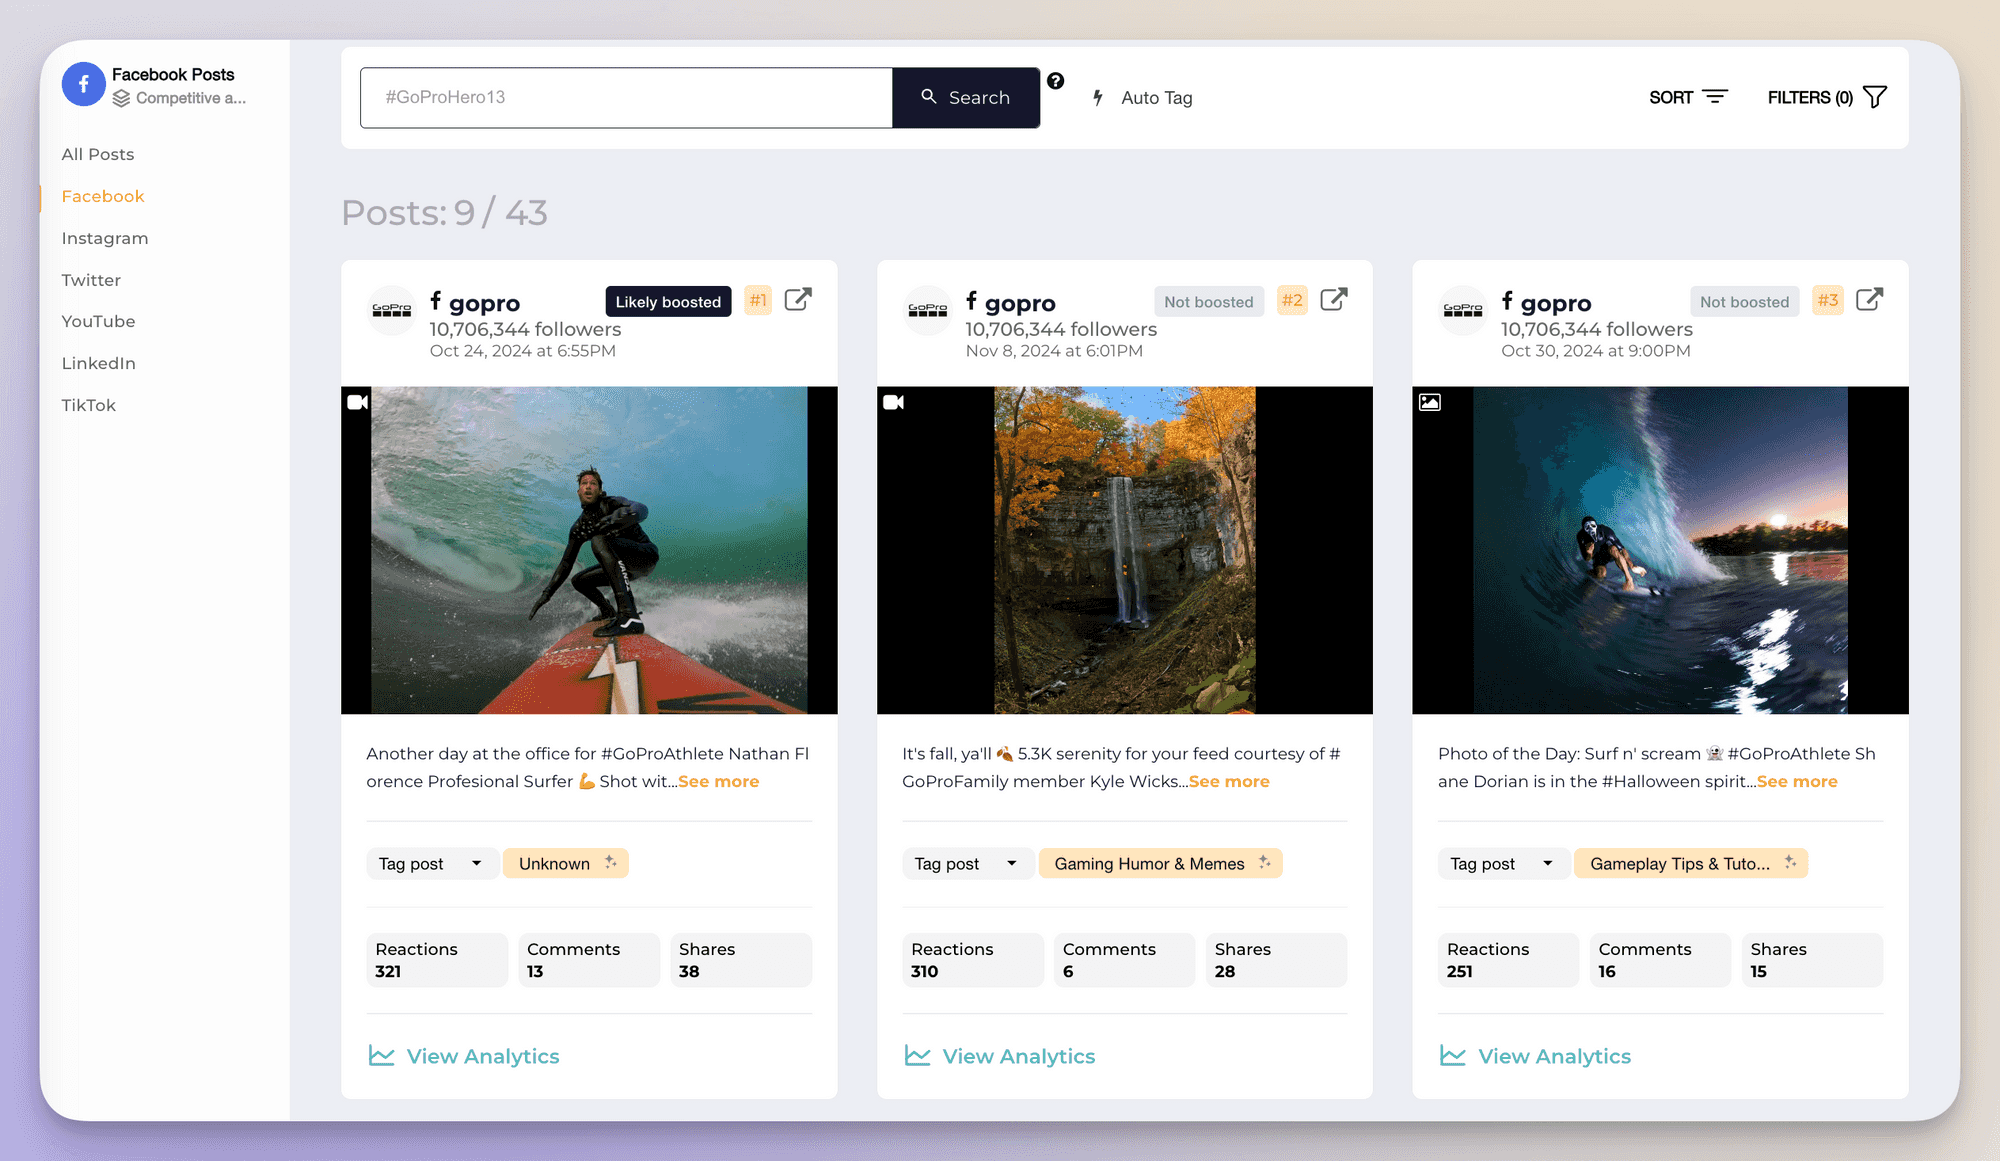Click the Auto Tag button label
Viewport: 2000px width, 1161px height.
[1157, 97]
